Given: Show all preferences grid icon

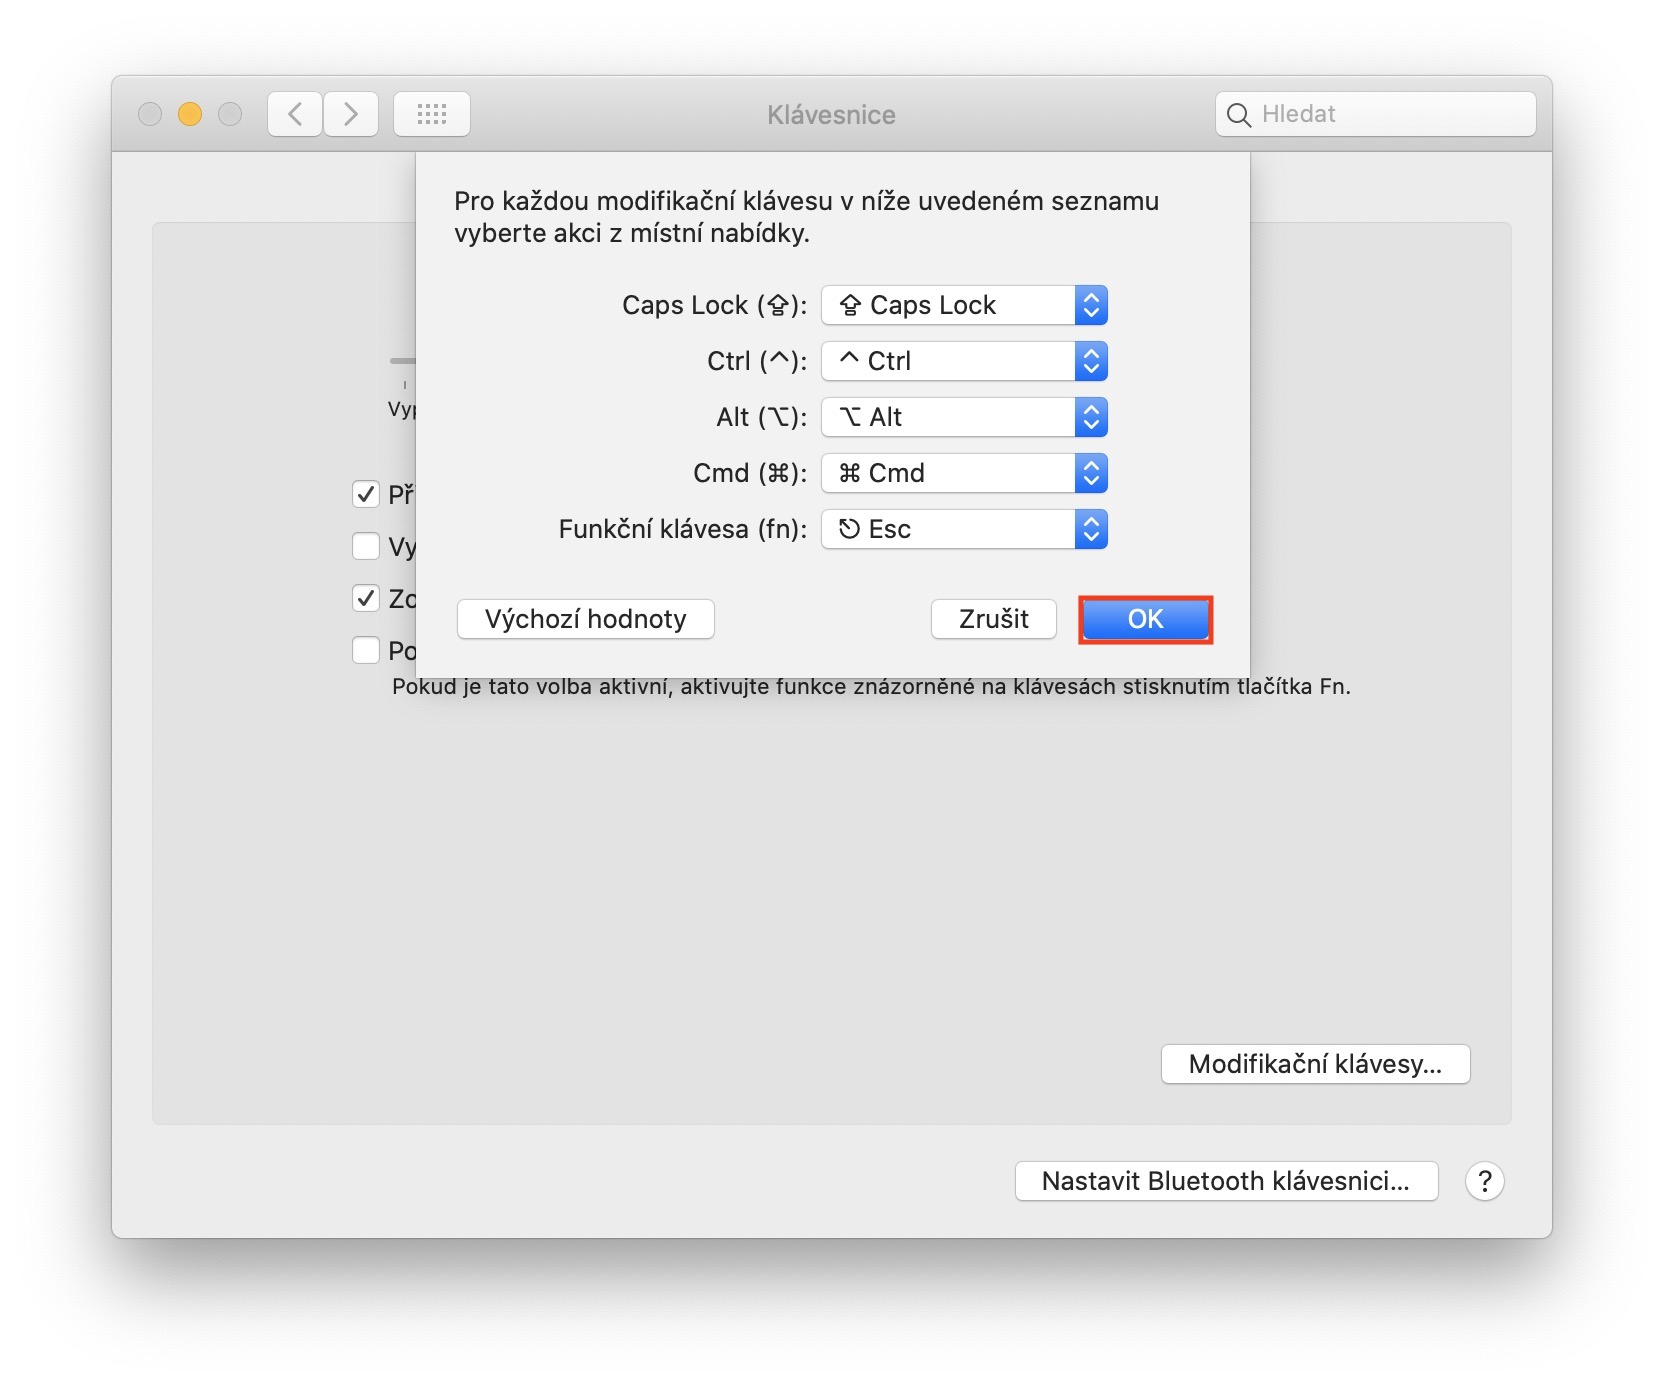Looking at the screenshot, I should (x=431, y=114).
